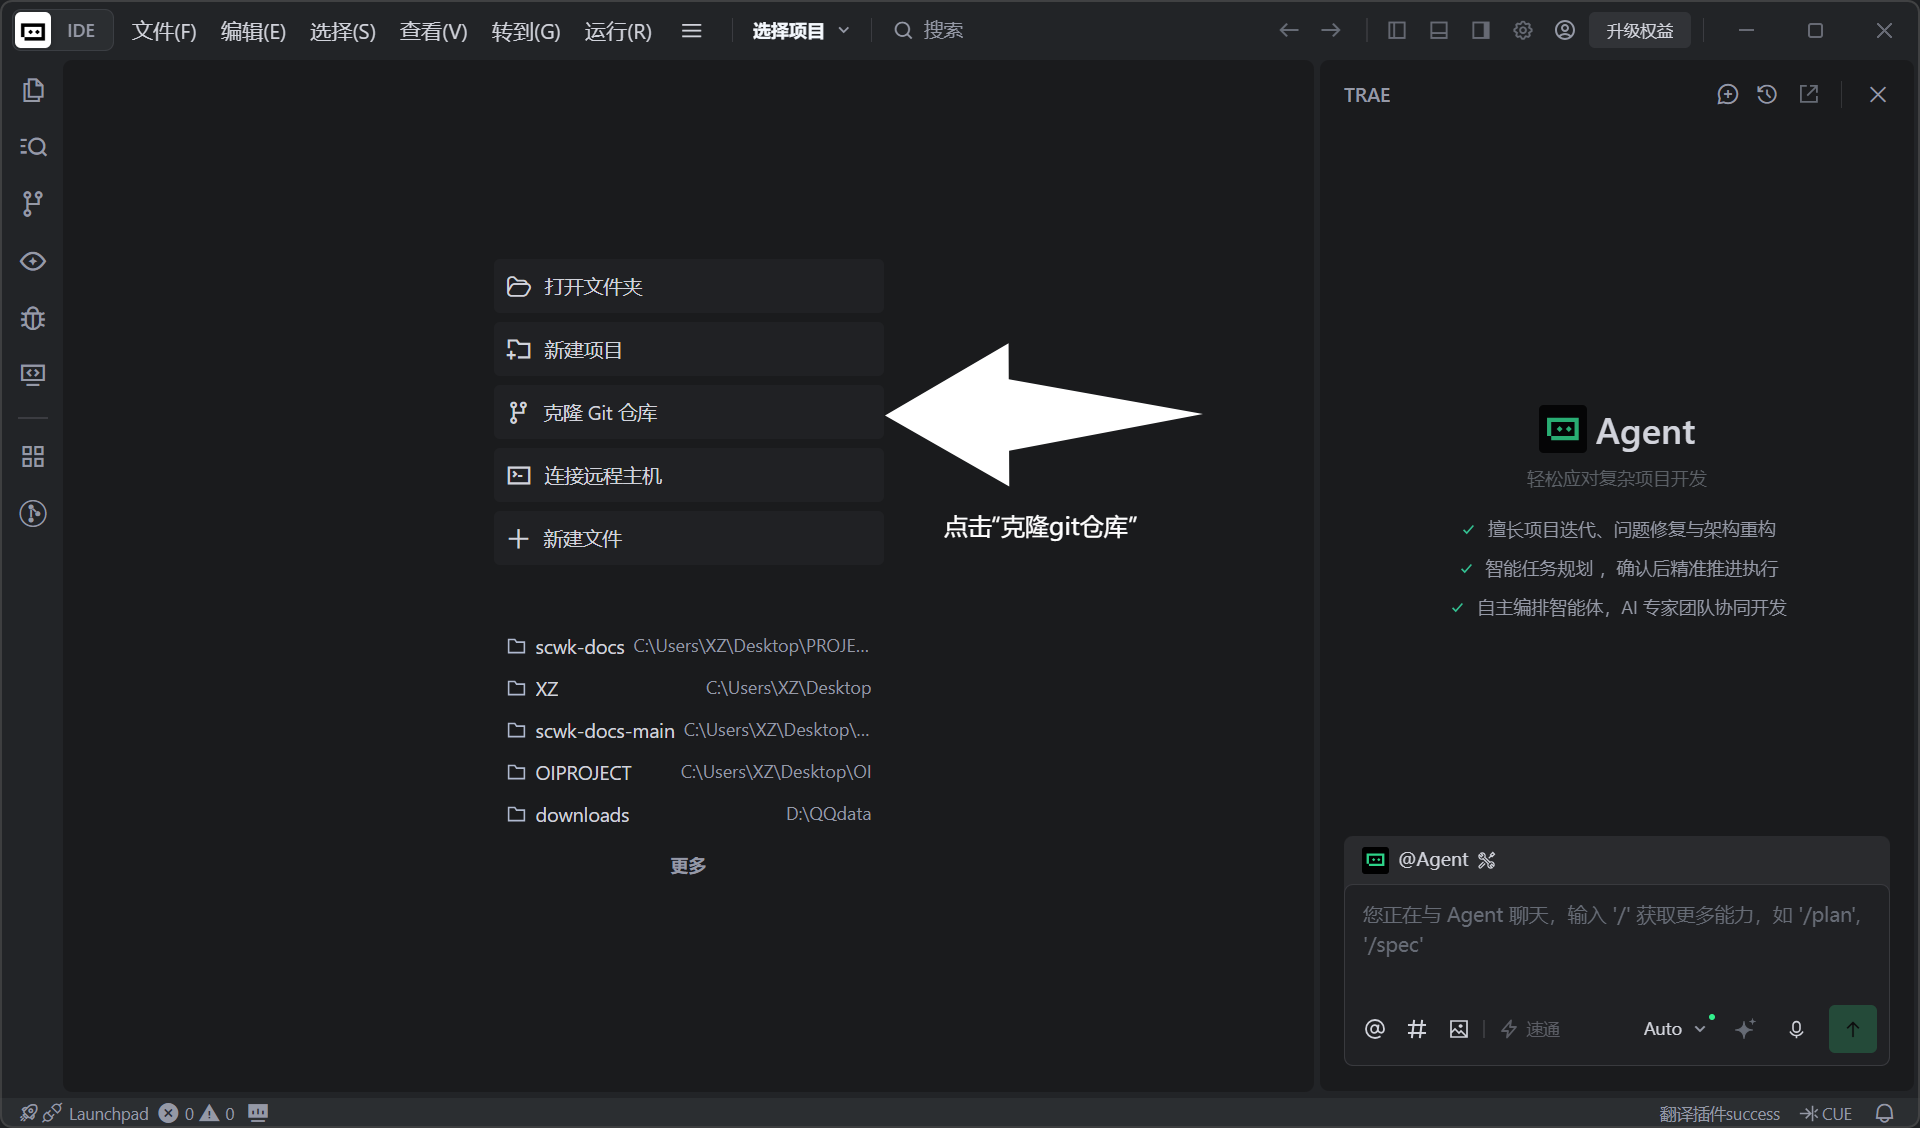Viewport: 1920px width, 1128px height.
Task: Start voice input with microphone icon
Action: (x=1796, y=1029)
